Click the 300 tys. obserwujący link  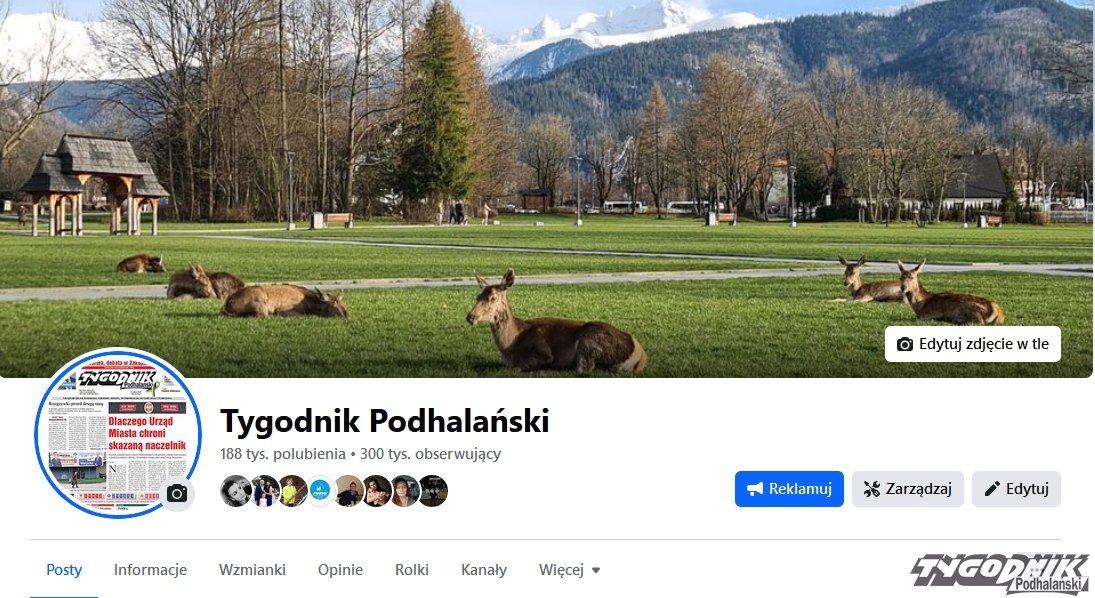[430, 454]
